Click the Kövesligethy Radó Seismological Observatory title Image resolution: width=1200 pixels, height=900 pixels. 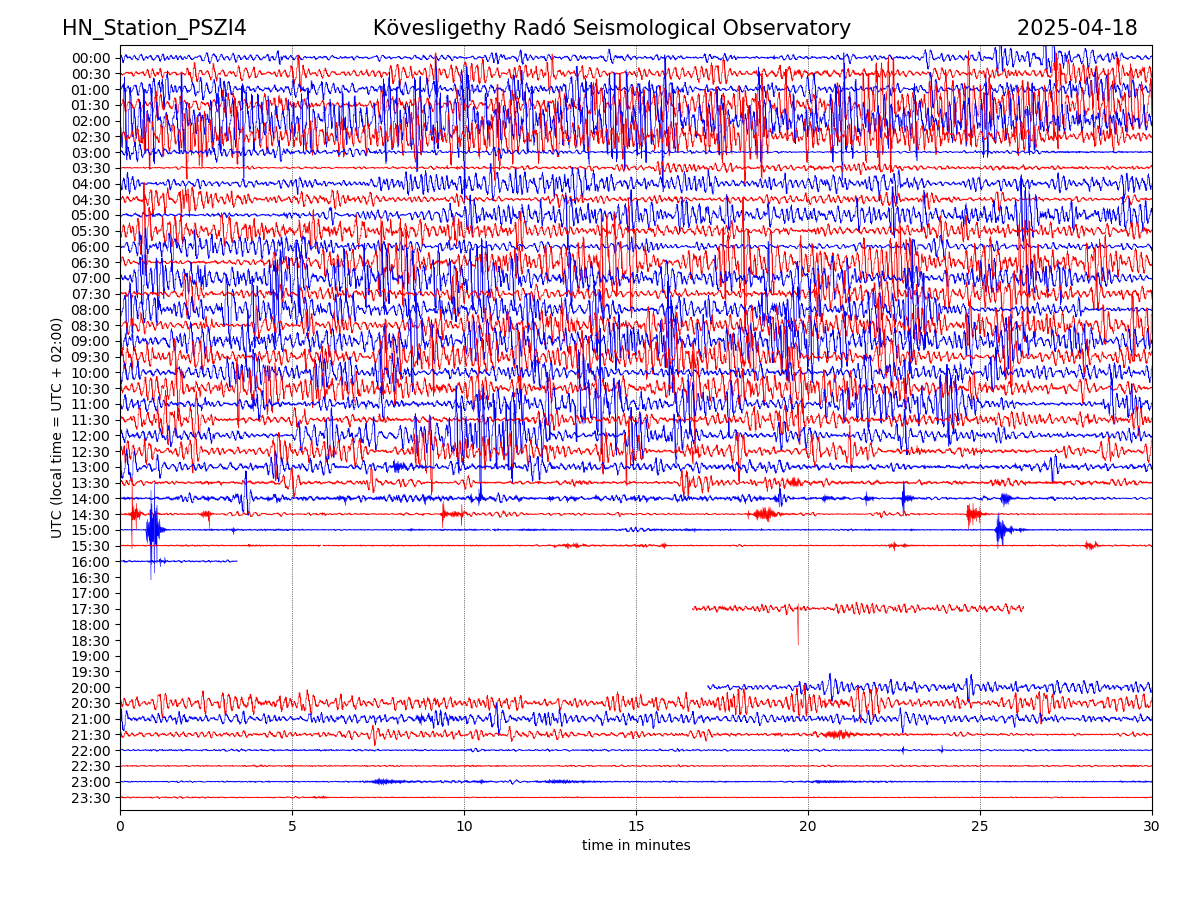click(x=611, y=29)
